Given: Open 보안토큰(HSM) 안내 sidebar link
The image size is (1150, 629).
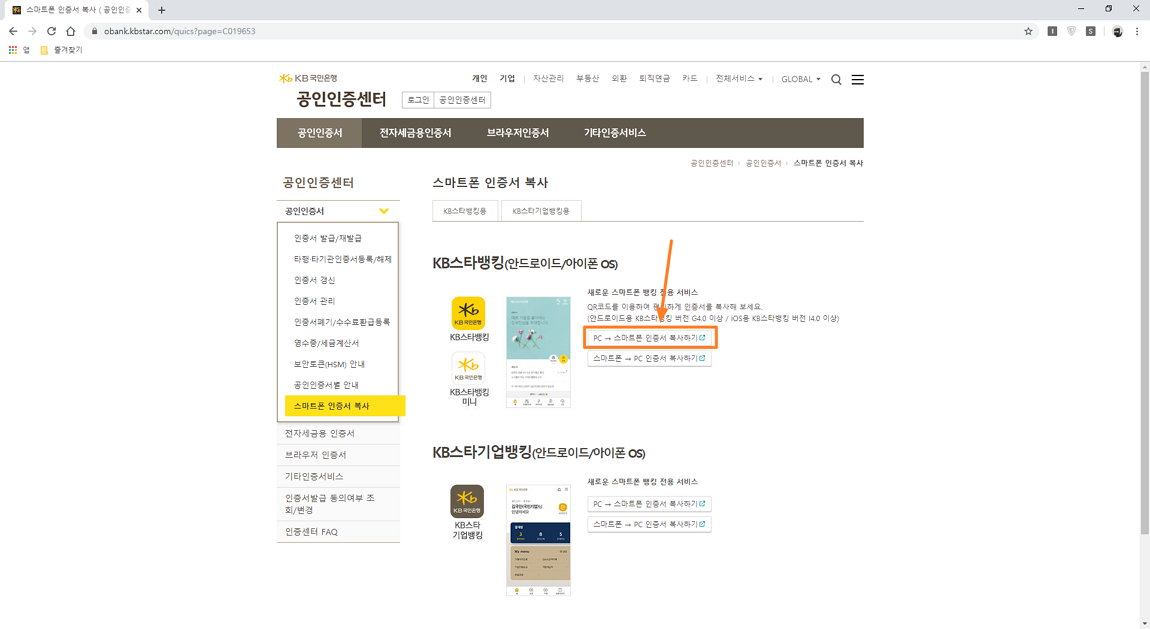Looking at the screenshot, I should coord(329,364).
